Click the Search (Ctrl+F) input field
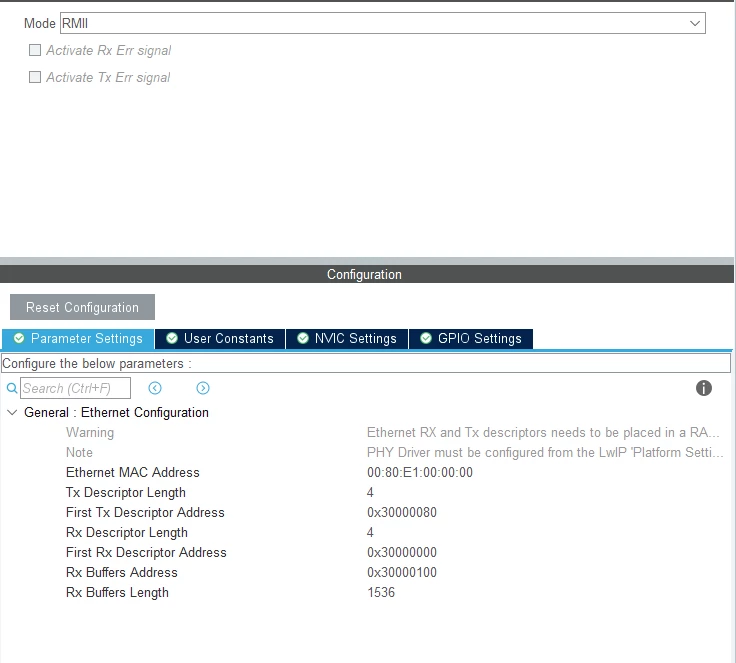 (x=75, y=388)
